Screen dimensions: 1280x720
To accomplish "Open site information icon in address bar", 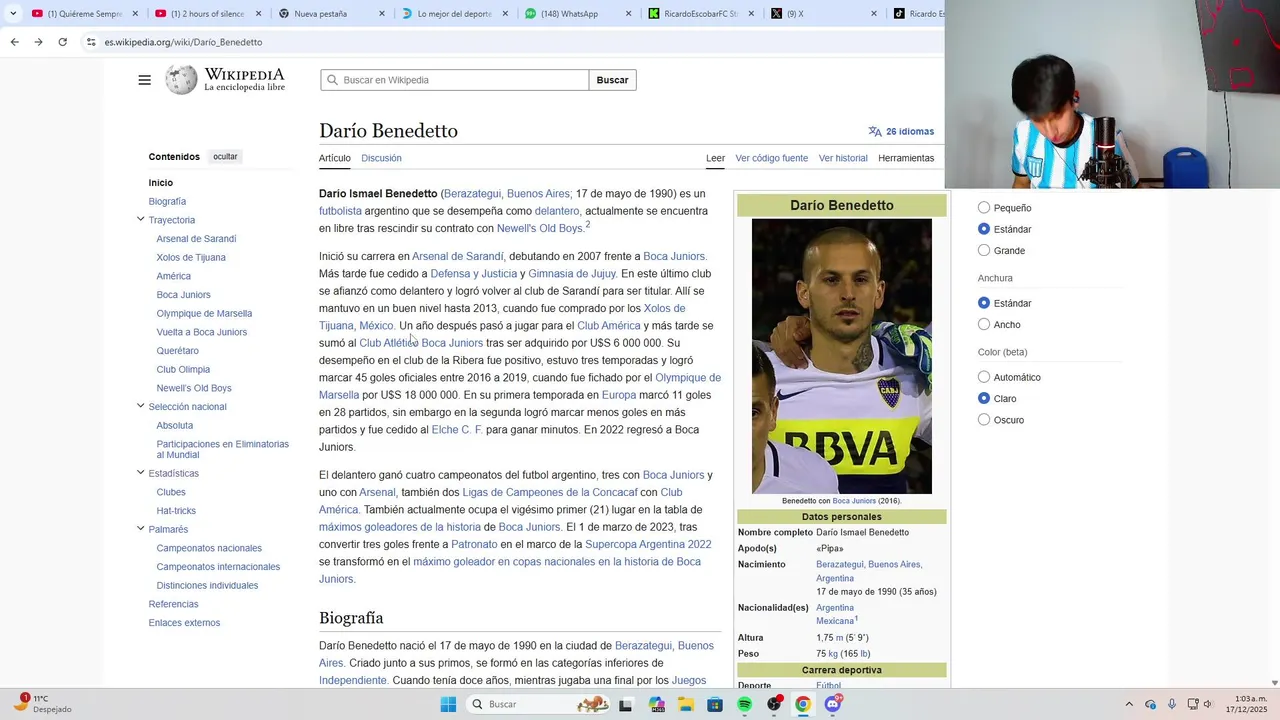I will click(x=91, y=42).
